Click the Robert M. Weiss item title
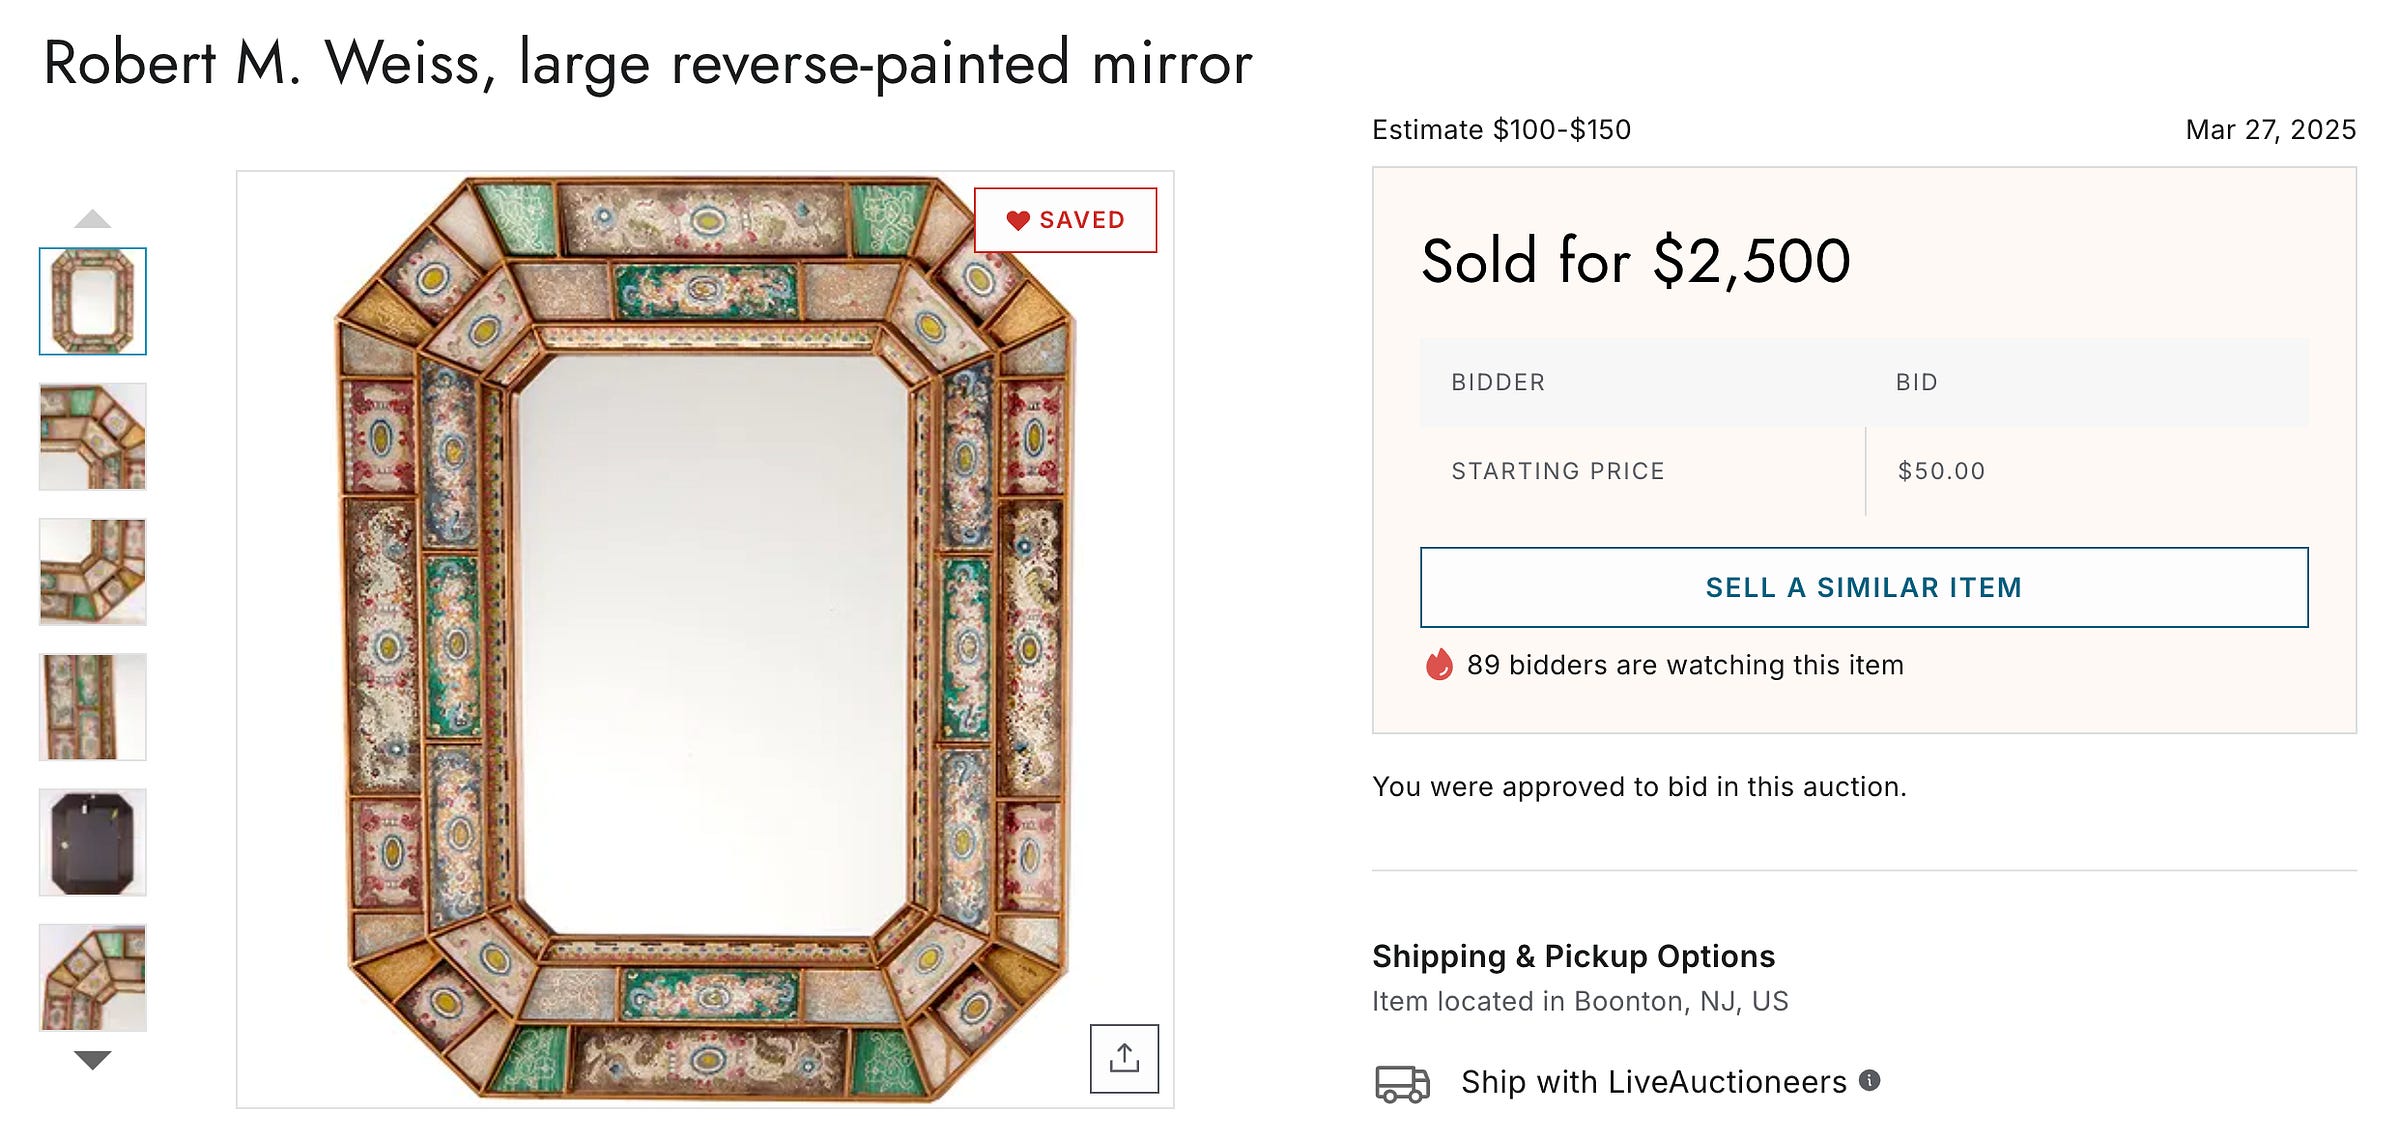Viewport: 2400px width, 1140px height. [647, 63]
